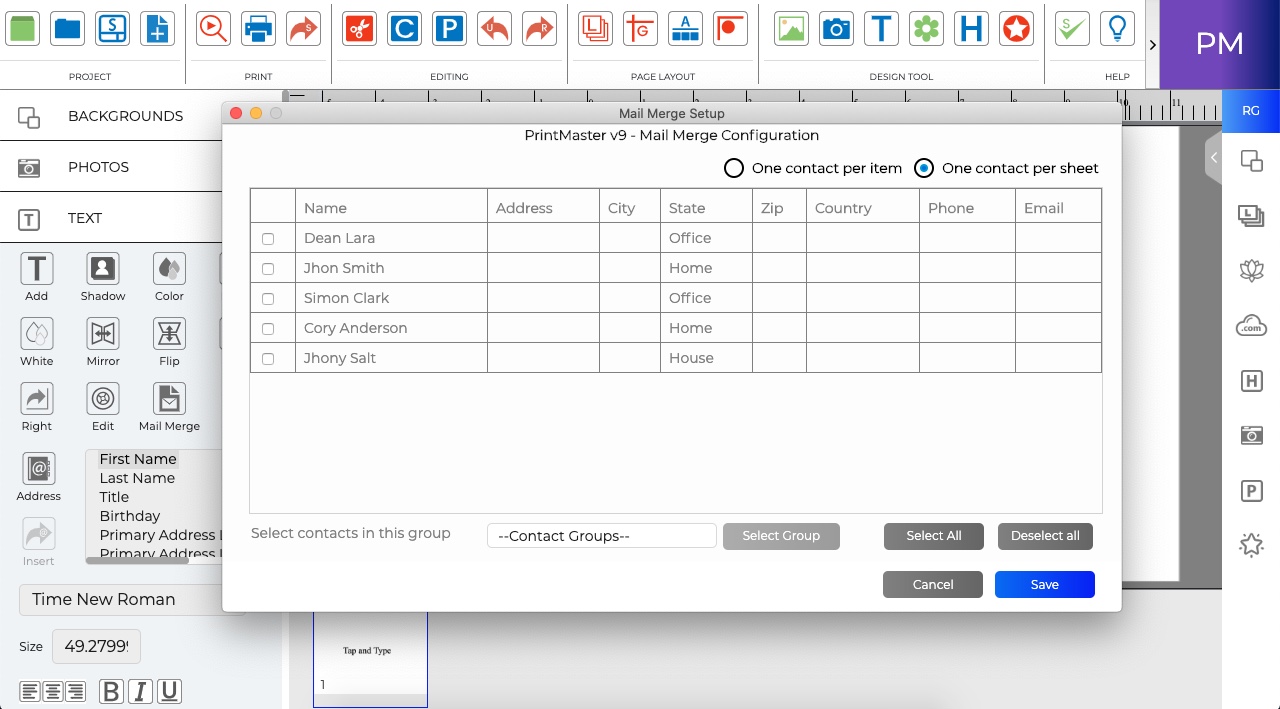Open the Print tool icon
Image resolution: width=1280 pixels, height=709 pixels.
(x=258, y=29)
